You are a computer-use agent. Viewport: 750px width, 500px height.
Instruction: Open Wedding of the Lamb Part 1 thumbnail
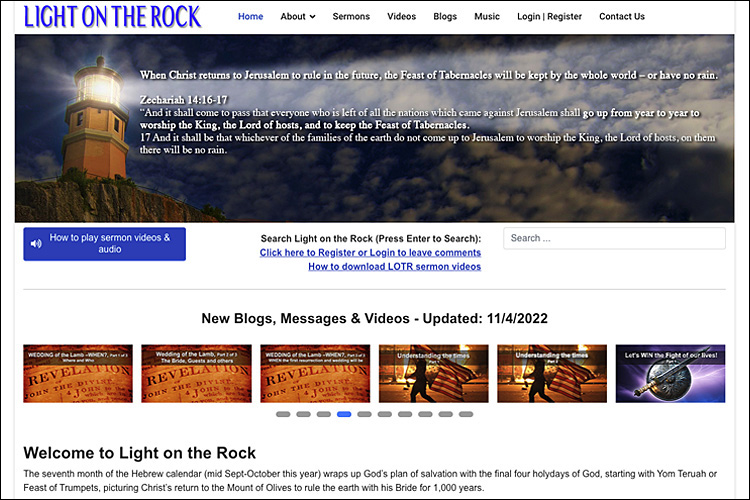pyautogui.click(x=78, y=374)
